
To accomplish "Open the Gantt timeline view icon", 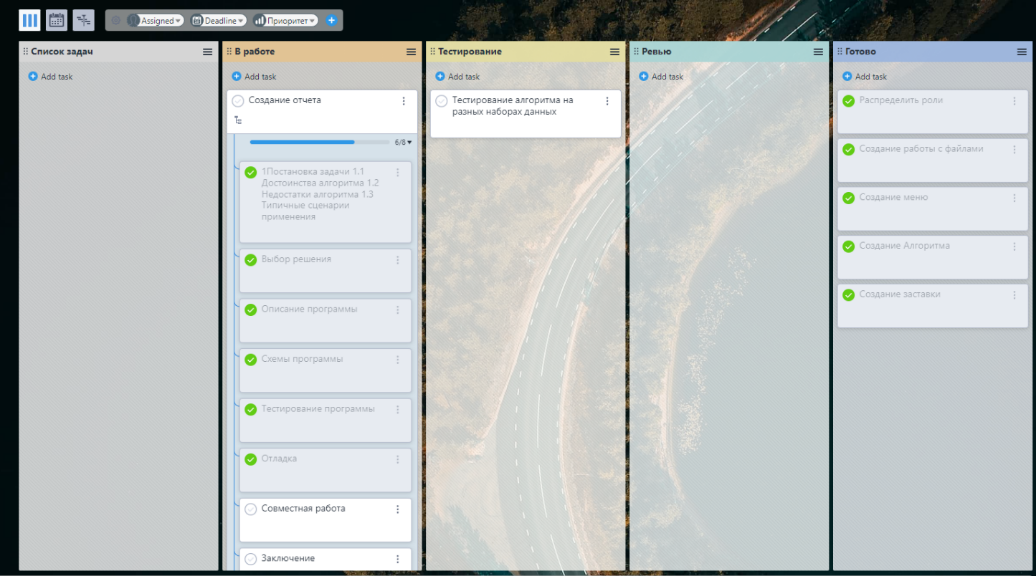I will (84, 20).
